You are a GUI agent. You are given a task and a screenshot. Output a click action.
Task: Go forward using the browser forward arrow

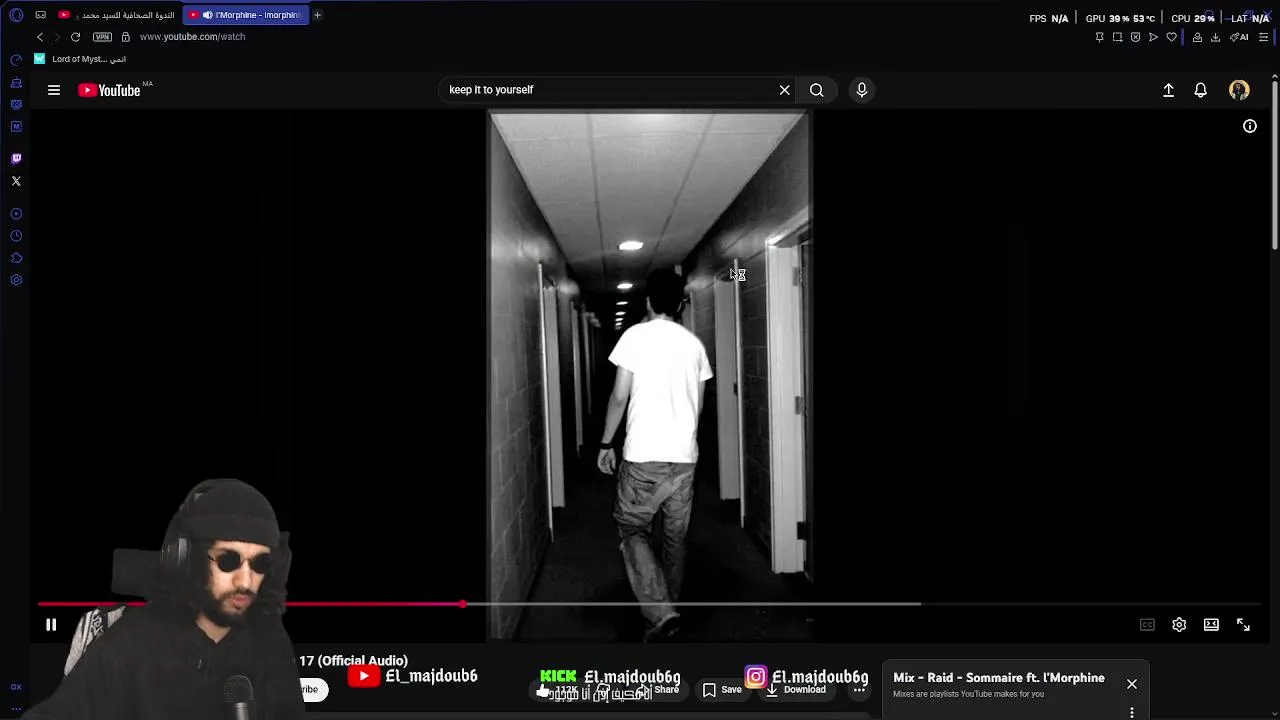coord(57,37)
